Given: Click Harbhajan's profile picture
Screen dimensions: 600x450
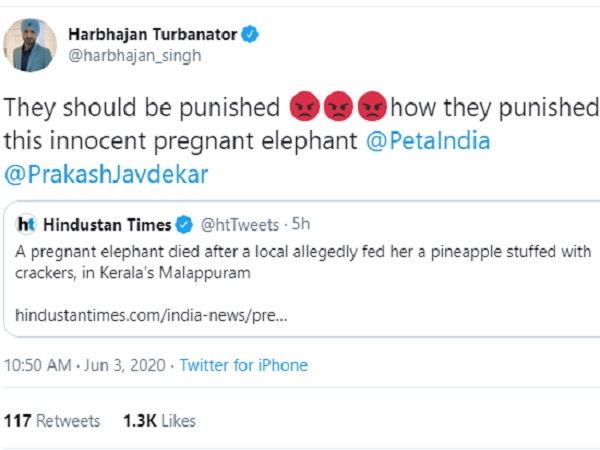Looking at the screenshot, I should coord(30,44).
